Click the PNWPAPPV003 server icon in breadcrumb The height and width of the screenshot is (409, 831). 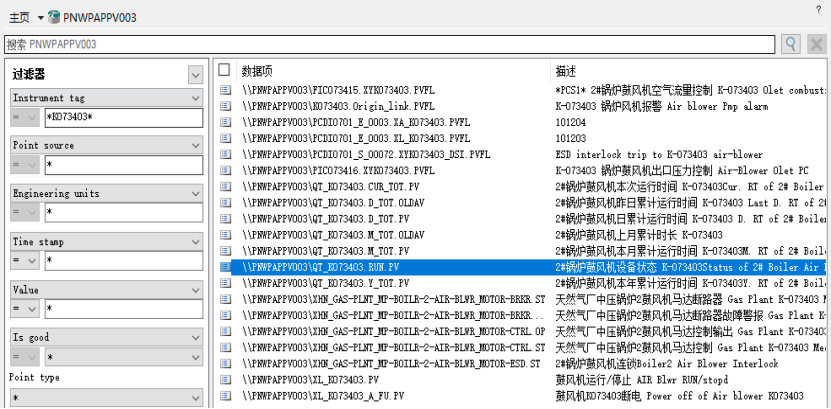pyautogui.click(x=54, y=17)
